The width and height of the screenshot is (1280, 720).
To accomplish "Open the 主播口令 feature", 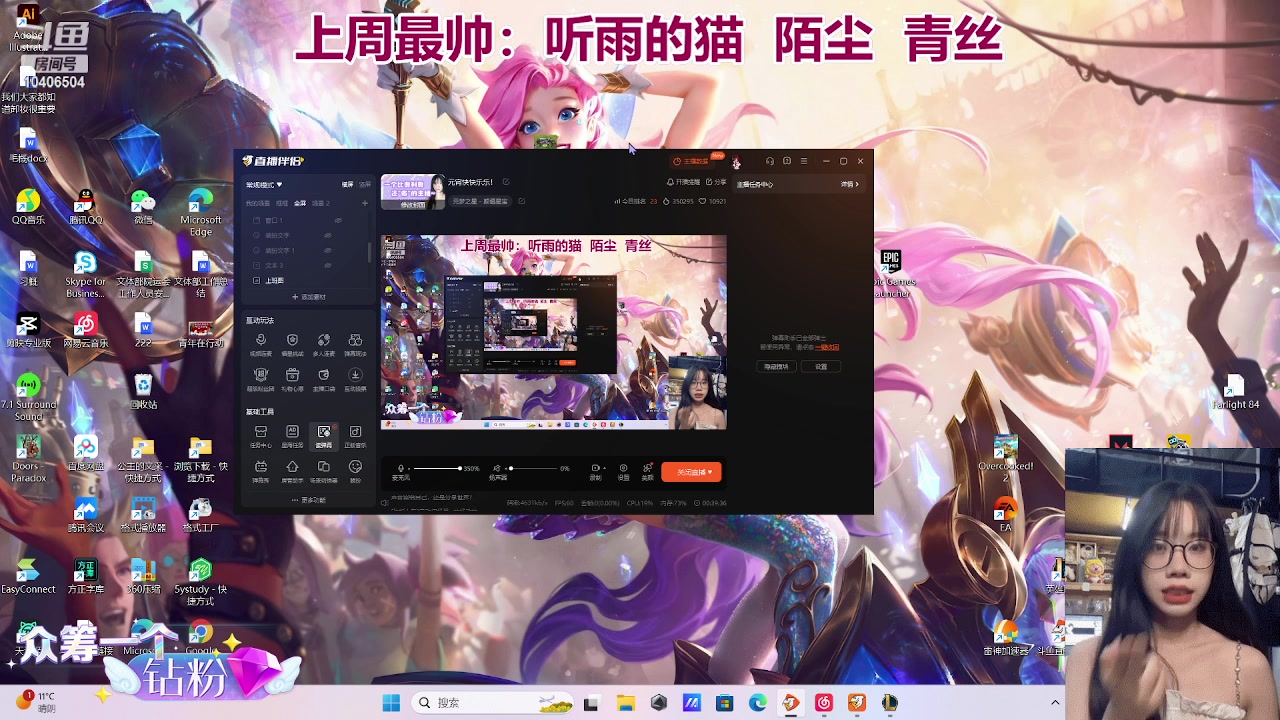I will click(323, 379).
